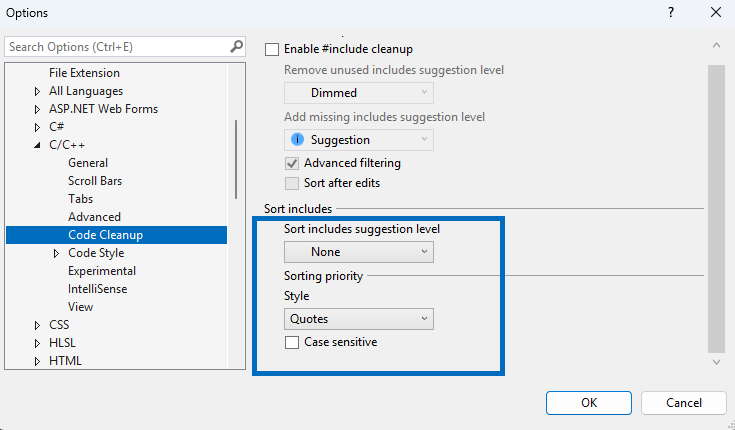Click the blue info icon in the Suggestion dropdown
The height and width of the screenshot is (430, 735).
[297, 140]
